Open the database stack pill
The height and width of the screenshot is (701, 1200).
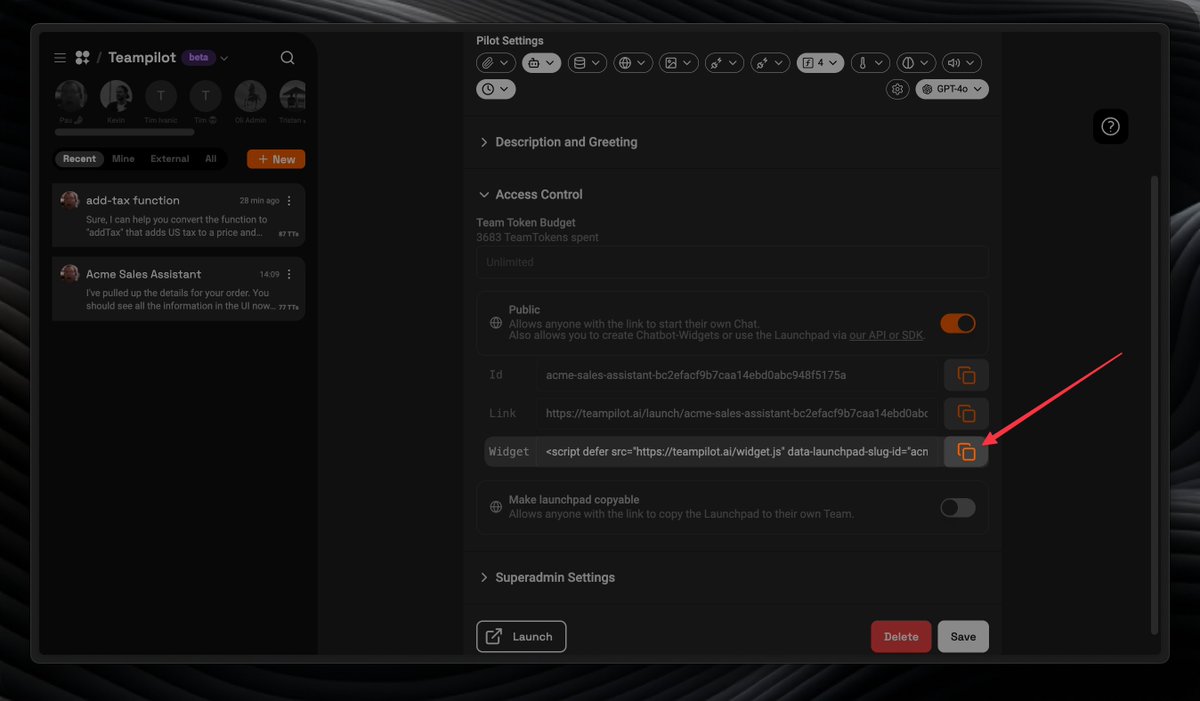587,62
